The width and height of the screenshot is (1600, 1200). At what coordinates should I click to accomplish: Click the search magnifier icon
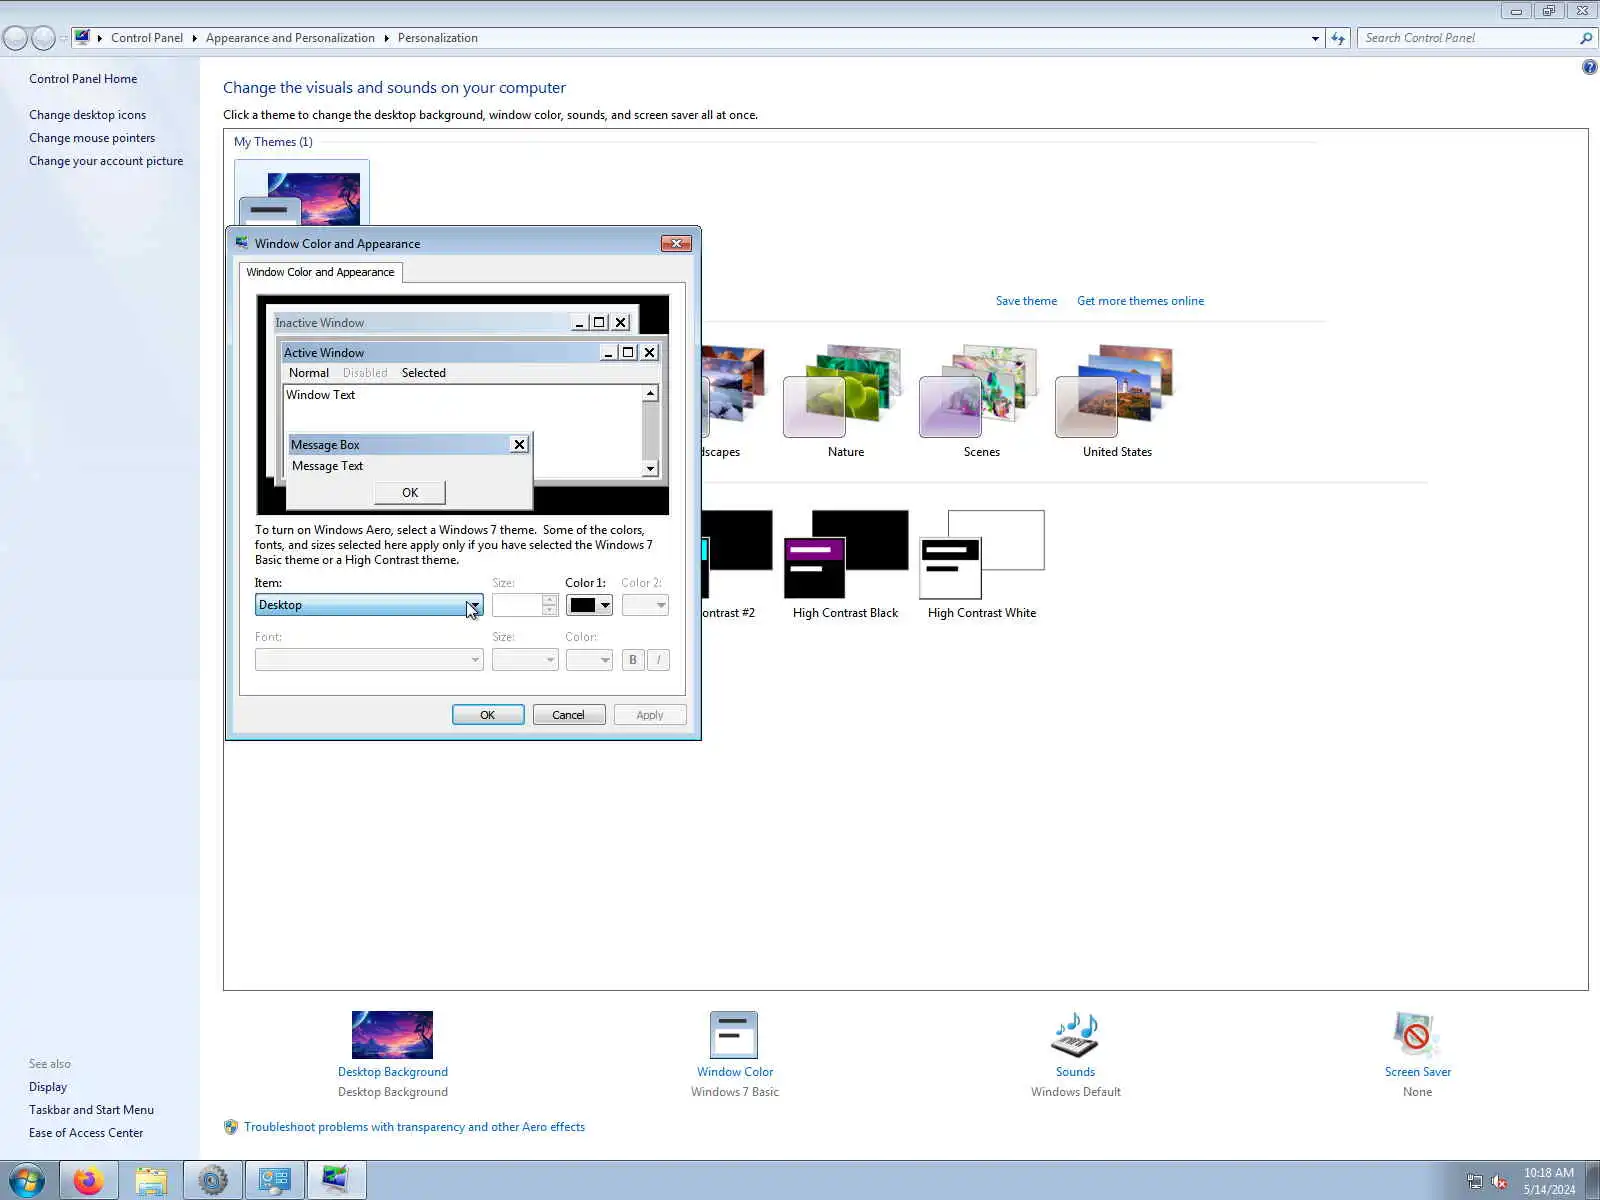[x=1586, y=38]
